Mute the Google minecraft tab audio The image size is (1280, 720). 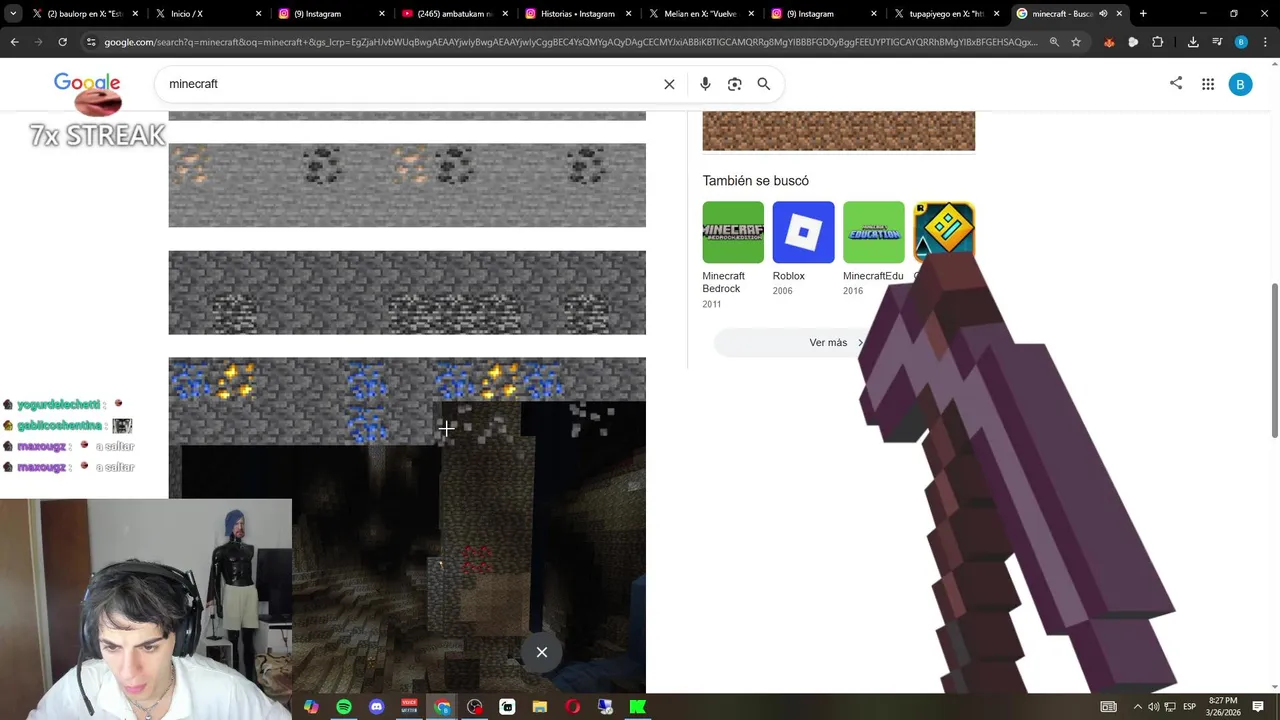tap(1103, 14)
